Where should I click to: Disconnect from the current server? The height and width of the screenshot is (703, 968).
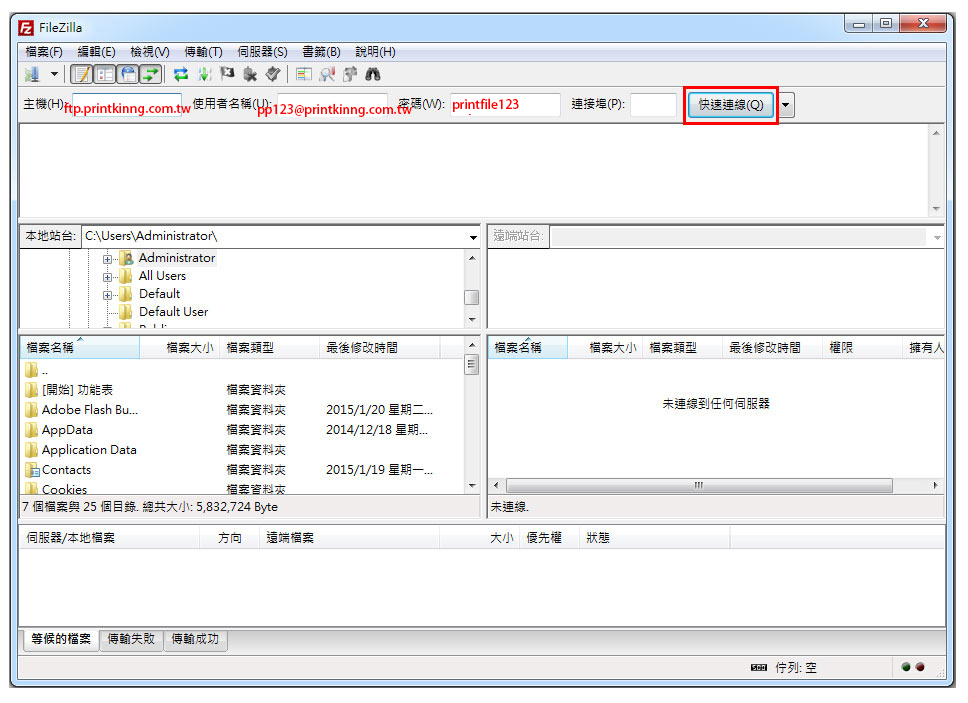[250, 75]
